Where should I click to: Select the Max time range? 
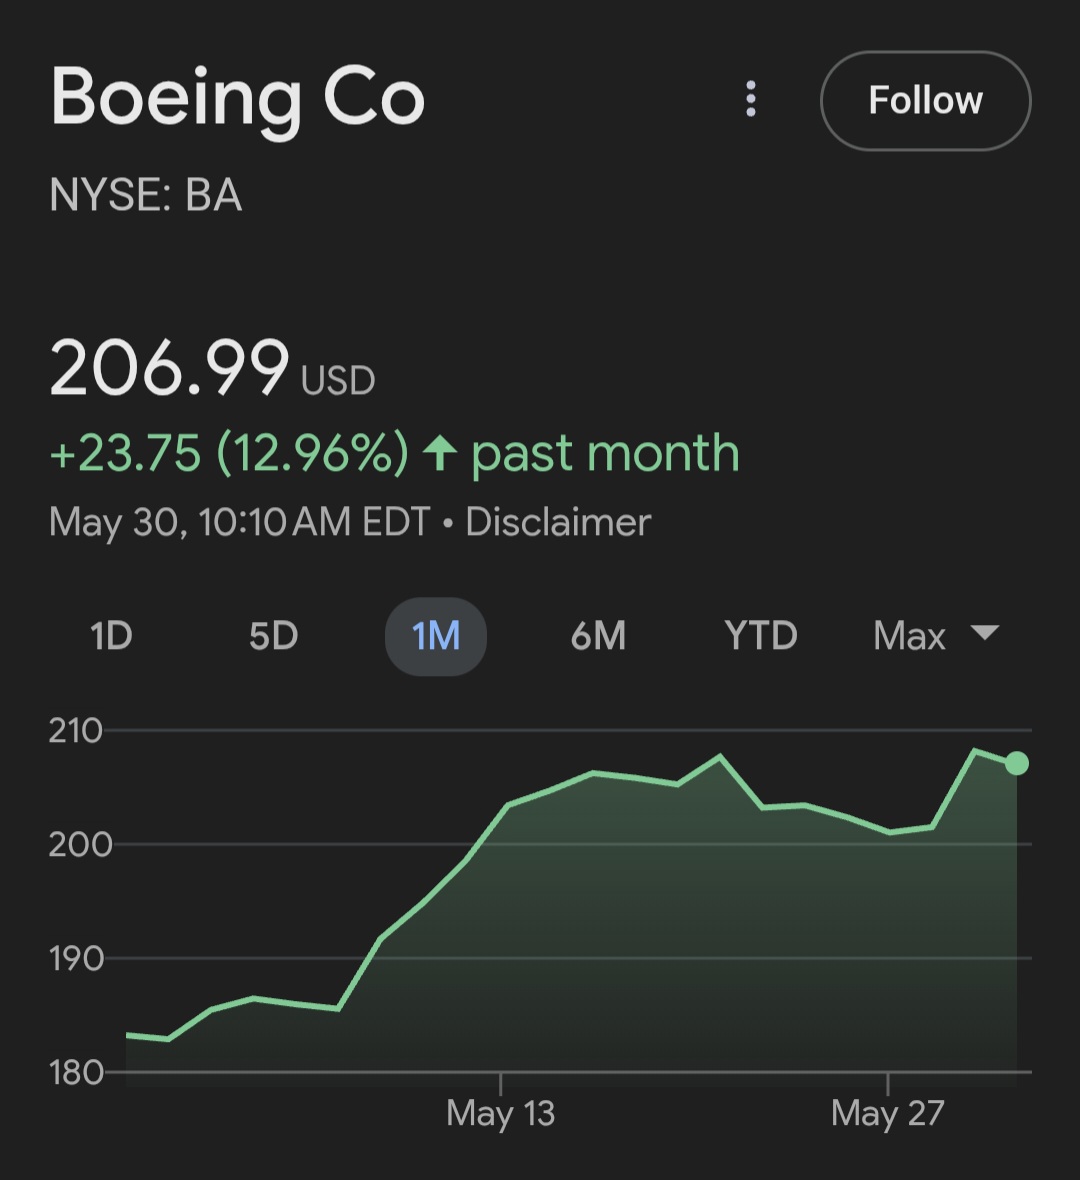tap(909, 636)
